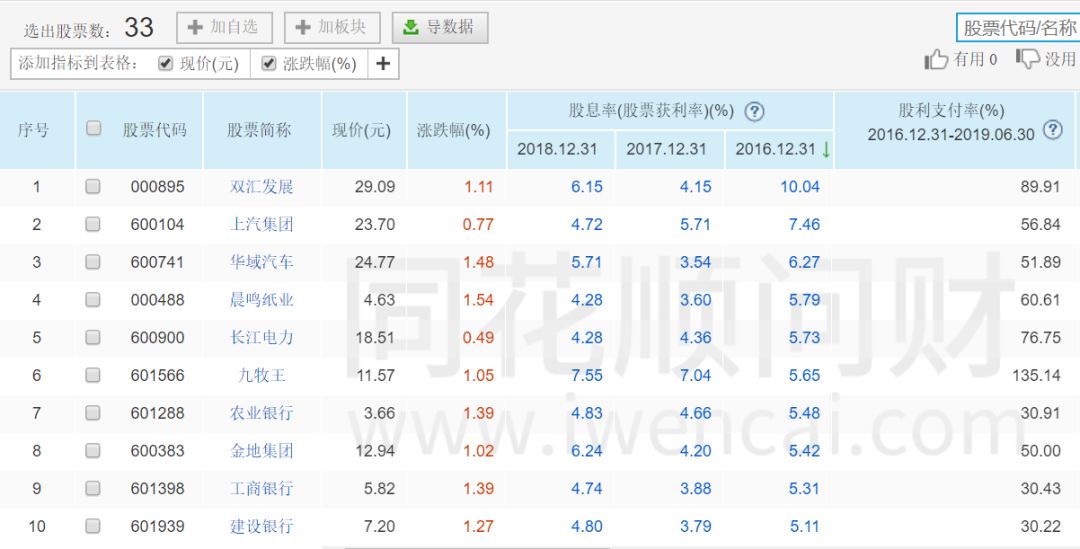Open the 农业银行 stock link
1080x549 pixels.
tap(262, 413)
